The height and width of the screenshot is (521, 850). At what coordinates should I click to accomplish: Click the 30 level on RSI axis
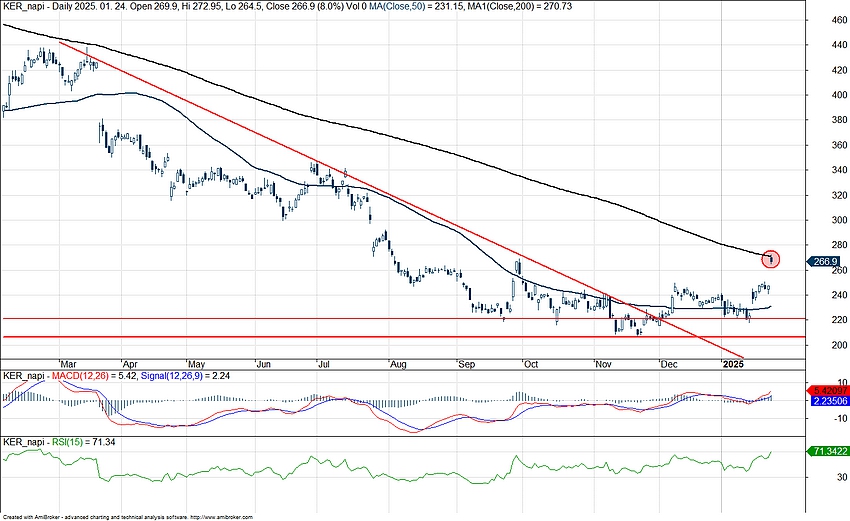(x=816, y=478)
